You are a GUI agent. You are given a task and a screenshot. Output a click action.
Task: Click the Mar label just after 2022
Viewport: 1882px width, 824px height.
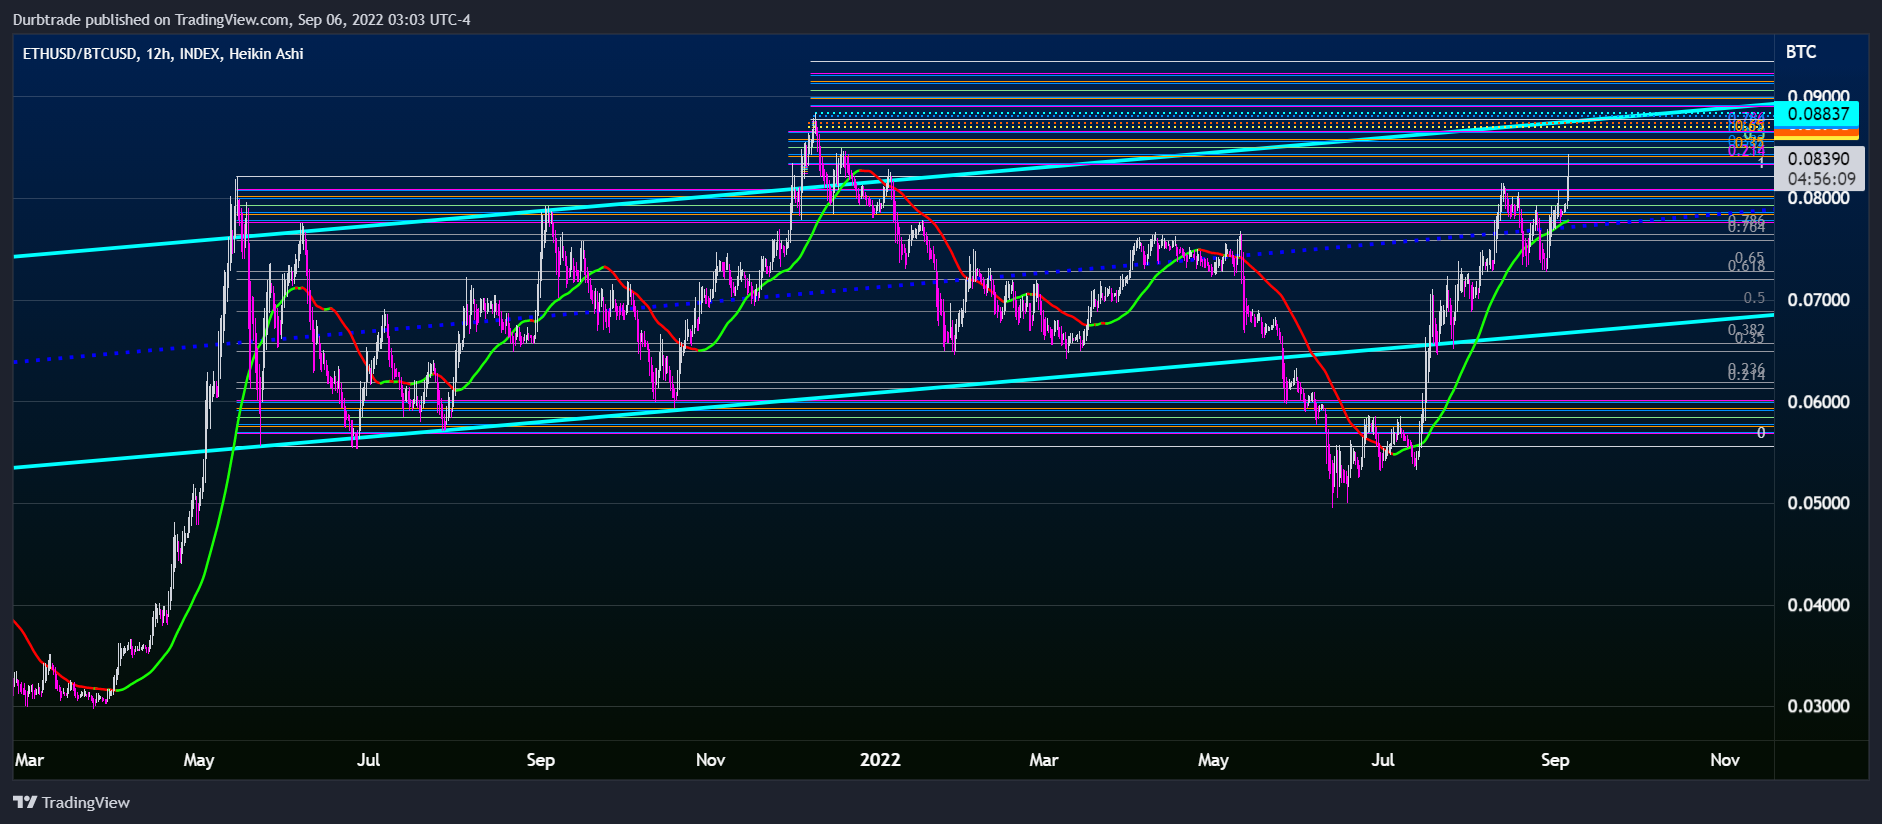pyautogui.click(x=1044, y=760)
